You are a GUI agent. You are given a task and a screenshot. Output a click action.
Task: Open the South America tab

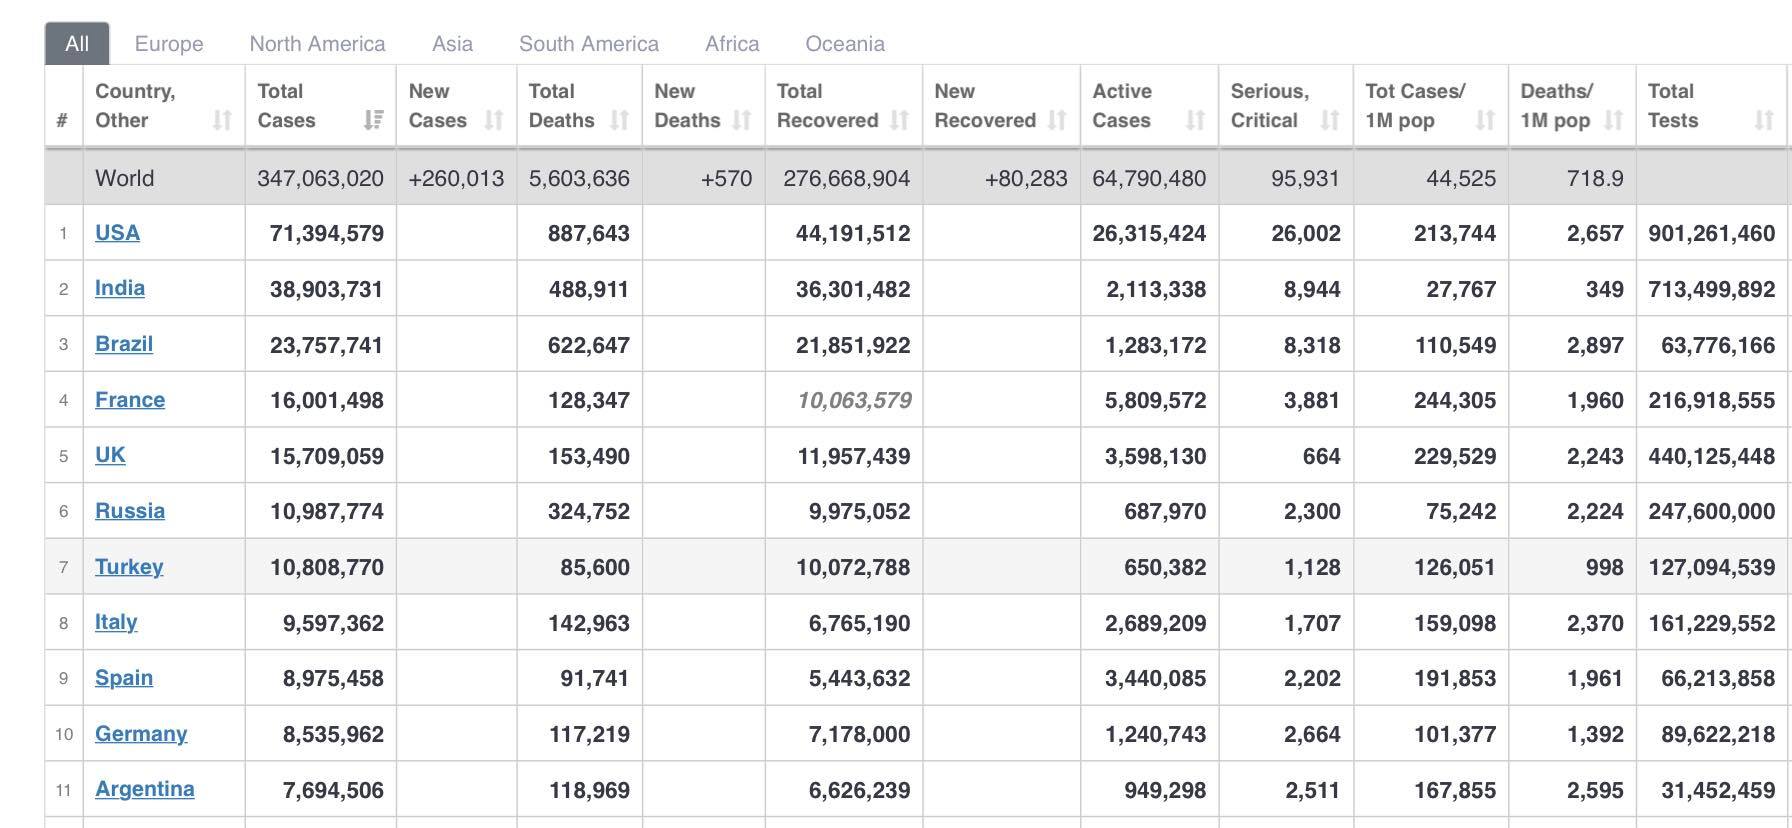589,44
